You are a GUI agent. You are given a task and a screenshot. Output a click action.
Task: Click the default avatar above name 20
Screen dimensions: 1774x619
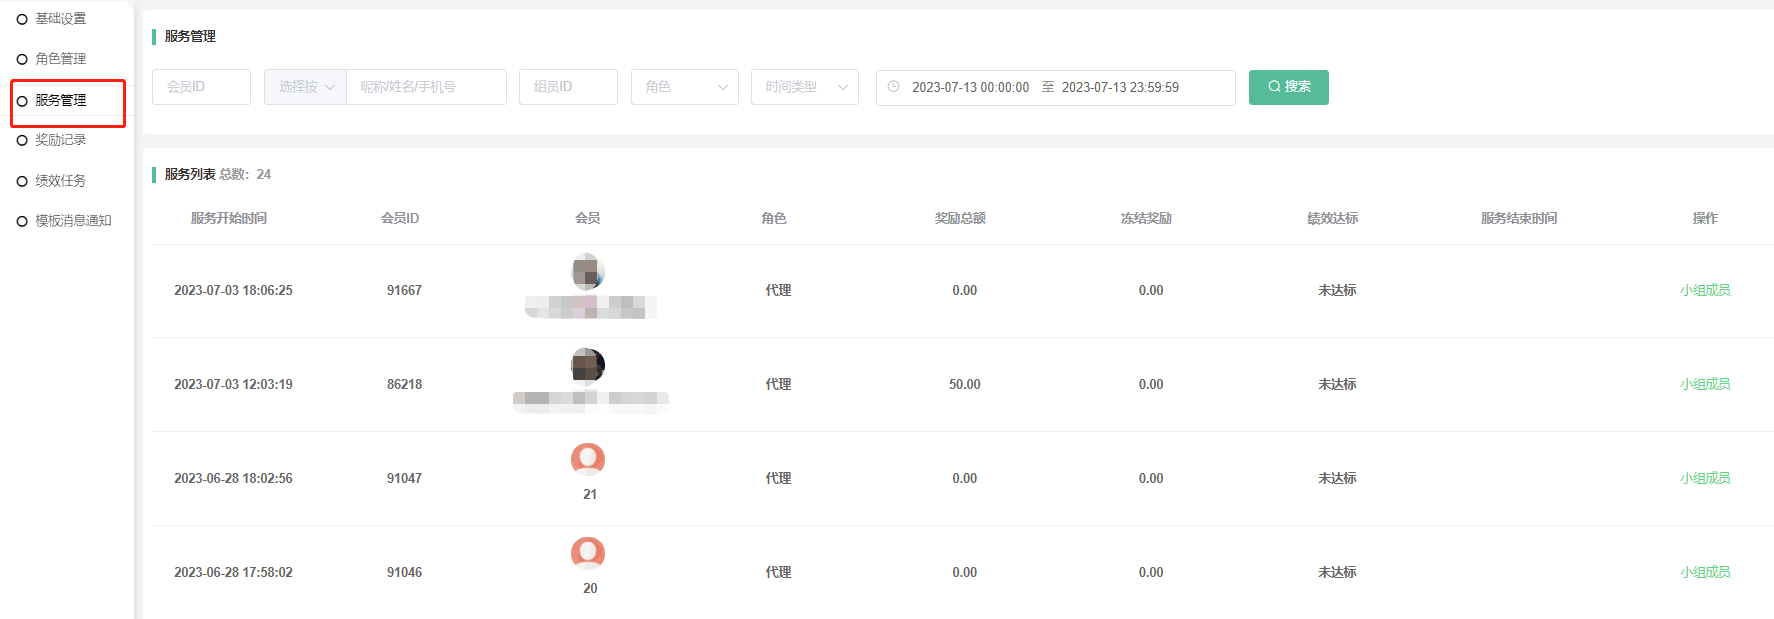point(588,553)
